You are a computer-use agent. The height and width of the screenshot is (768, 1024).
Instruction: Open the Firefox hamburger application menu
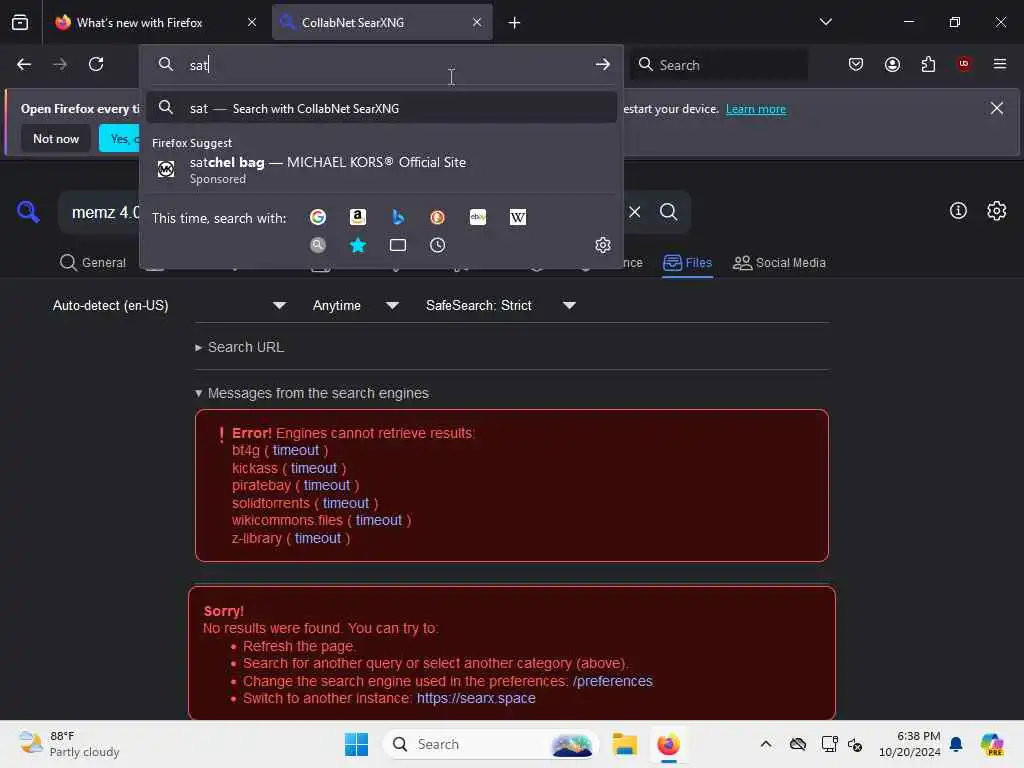click(999, 64)
